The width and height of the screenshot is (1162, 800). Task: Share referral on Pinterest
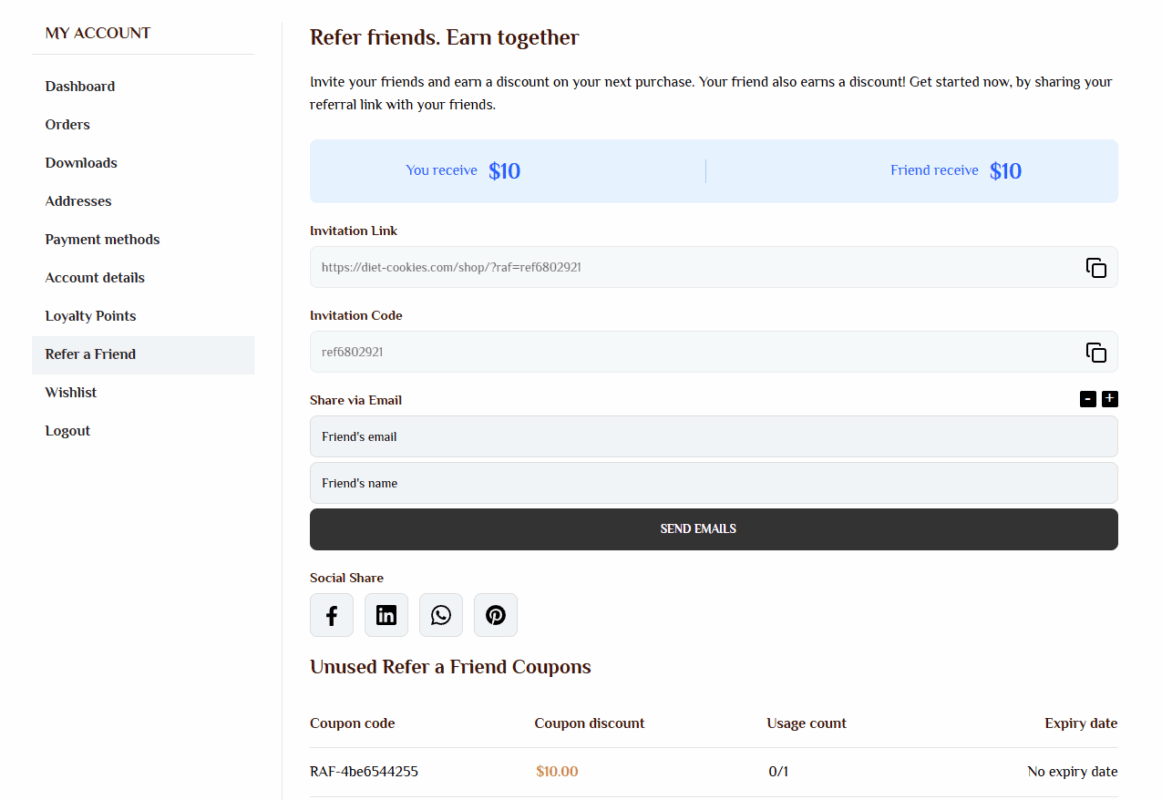(495, 616)
